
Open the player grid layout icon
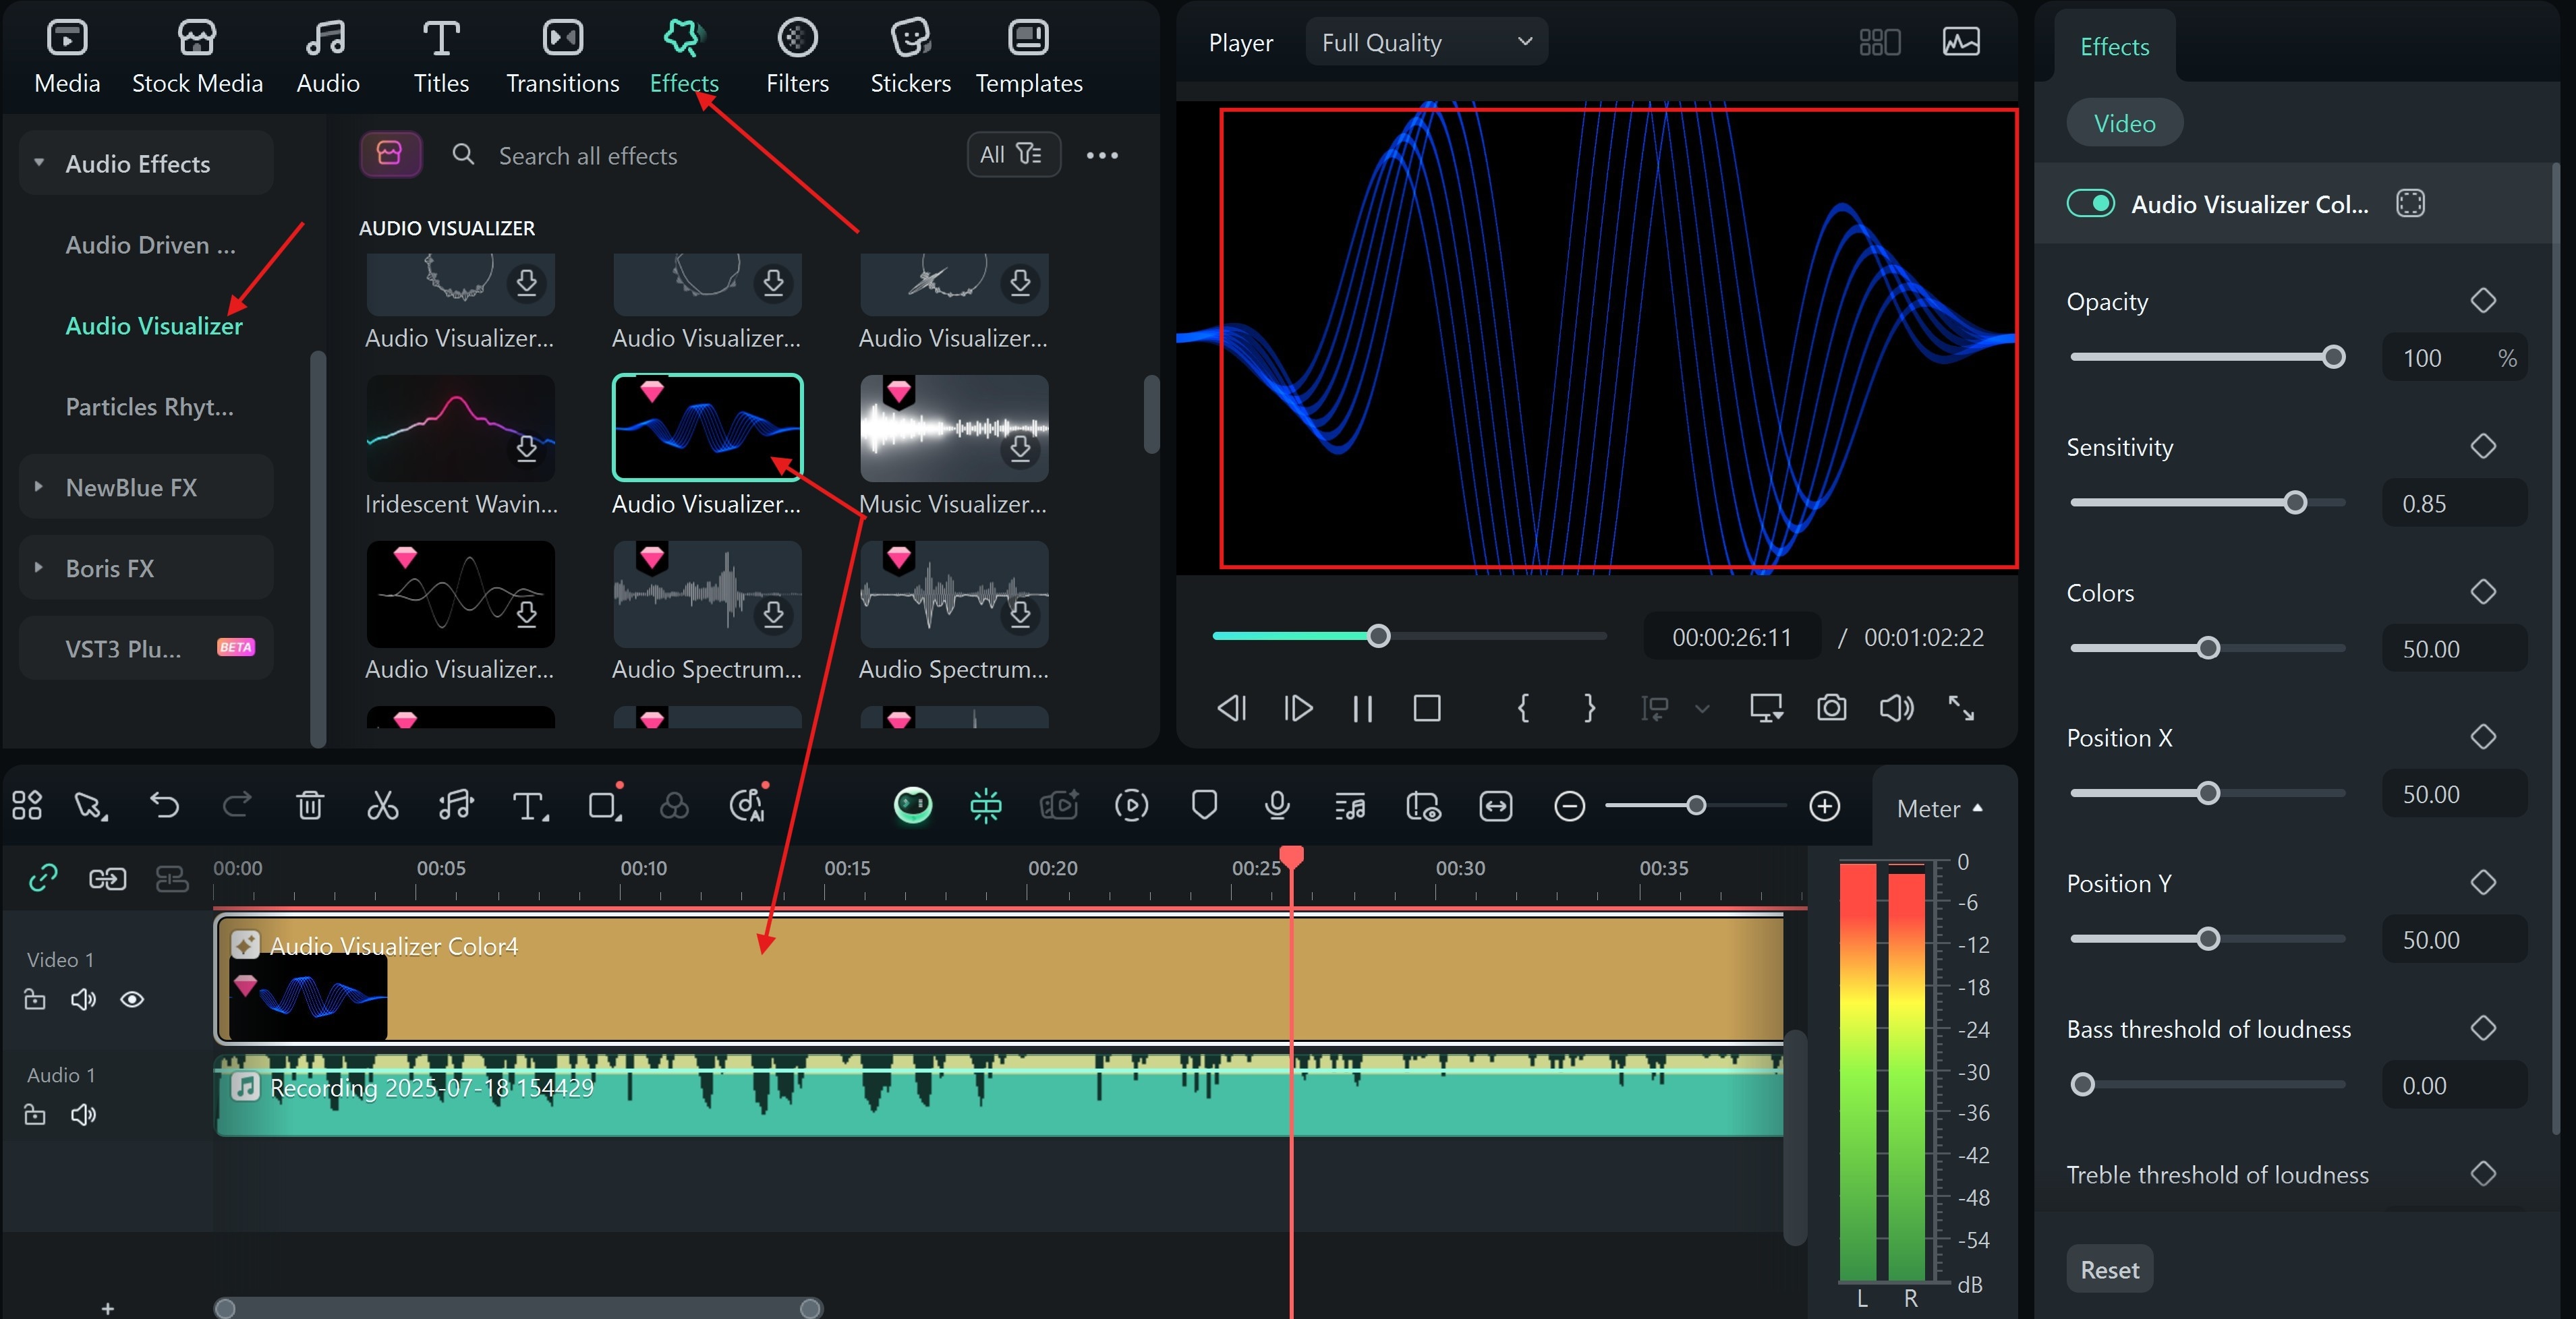pos(1879,42)
